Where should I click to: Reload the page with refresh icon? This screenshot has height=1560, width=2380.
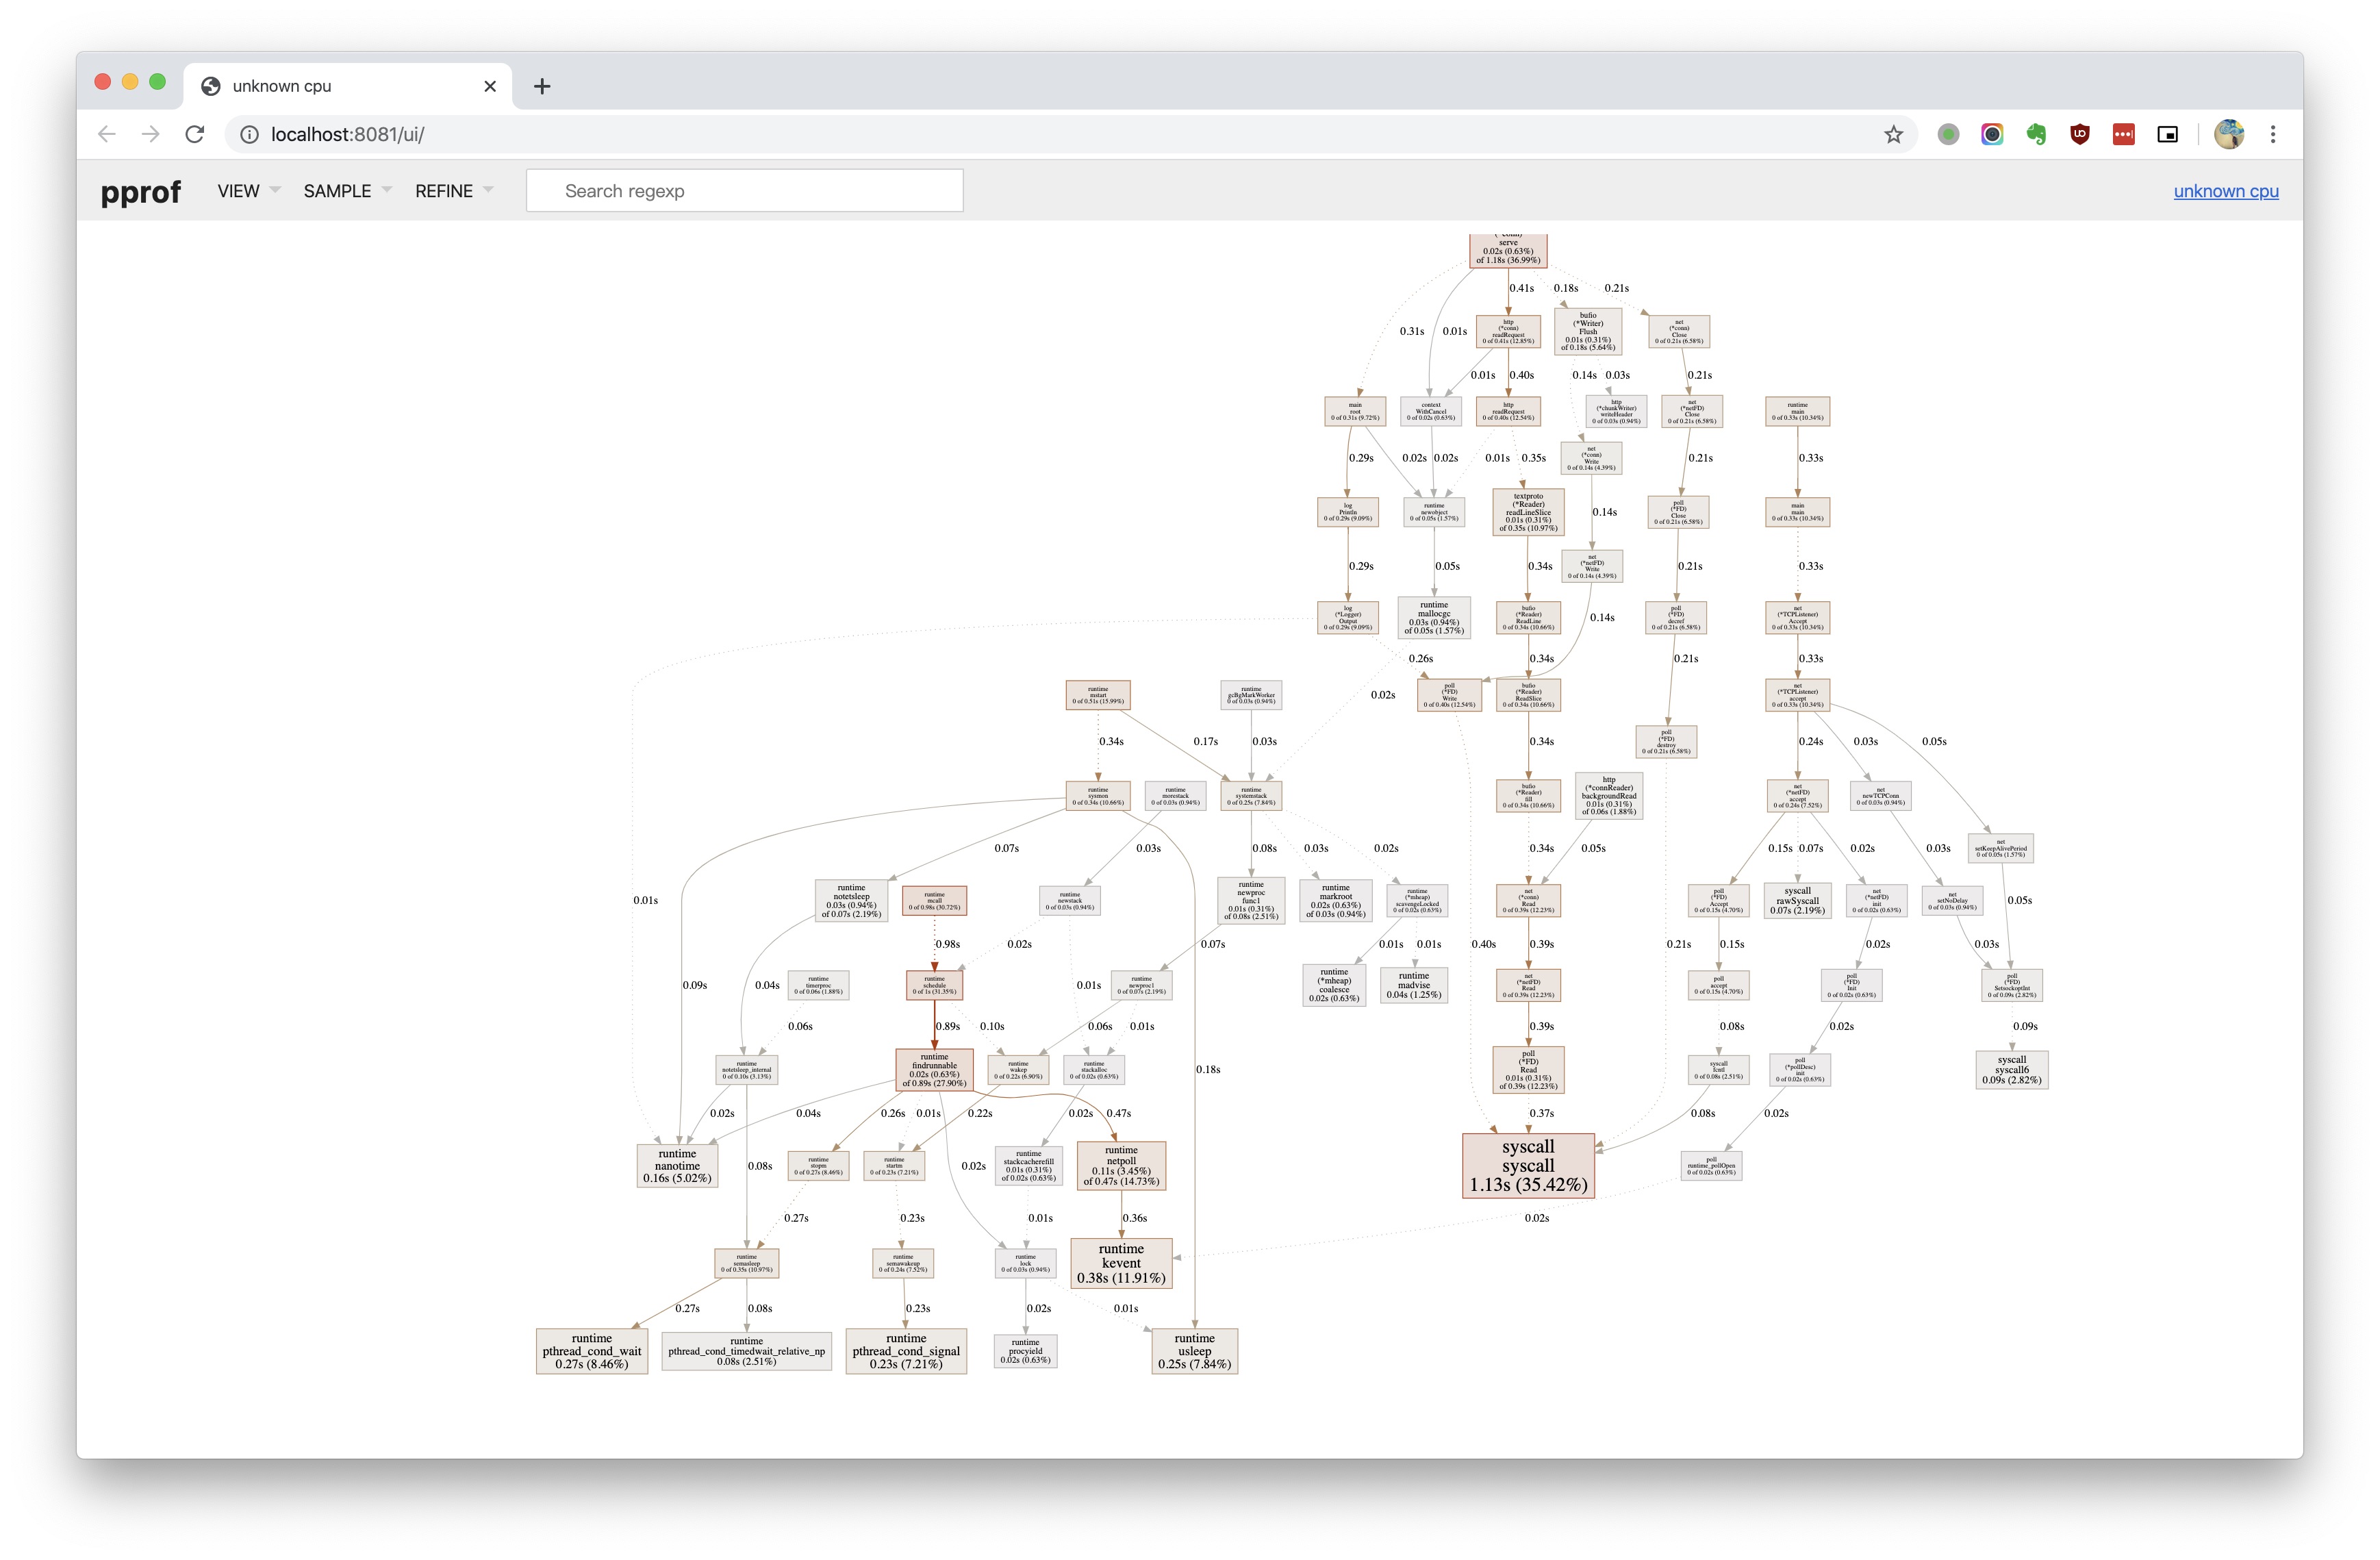195,134
